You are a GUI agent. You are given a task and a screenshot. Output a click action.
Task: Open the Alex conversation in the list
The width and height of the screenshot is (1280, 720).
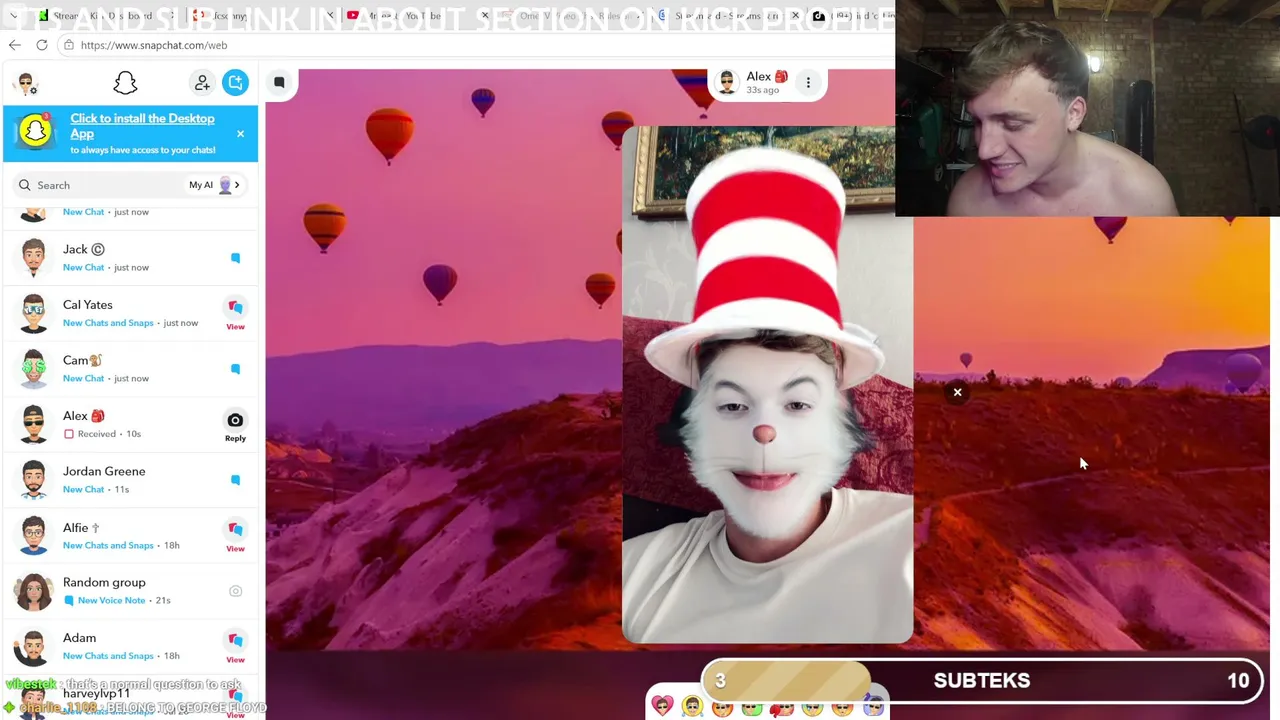tap(130, 424)
